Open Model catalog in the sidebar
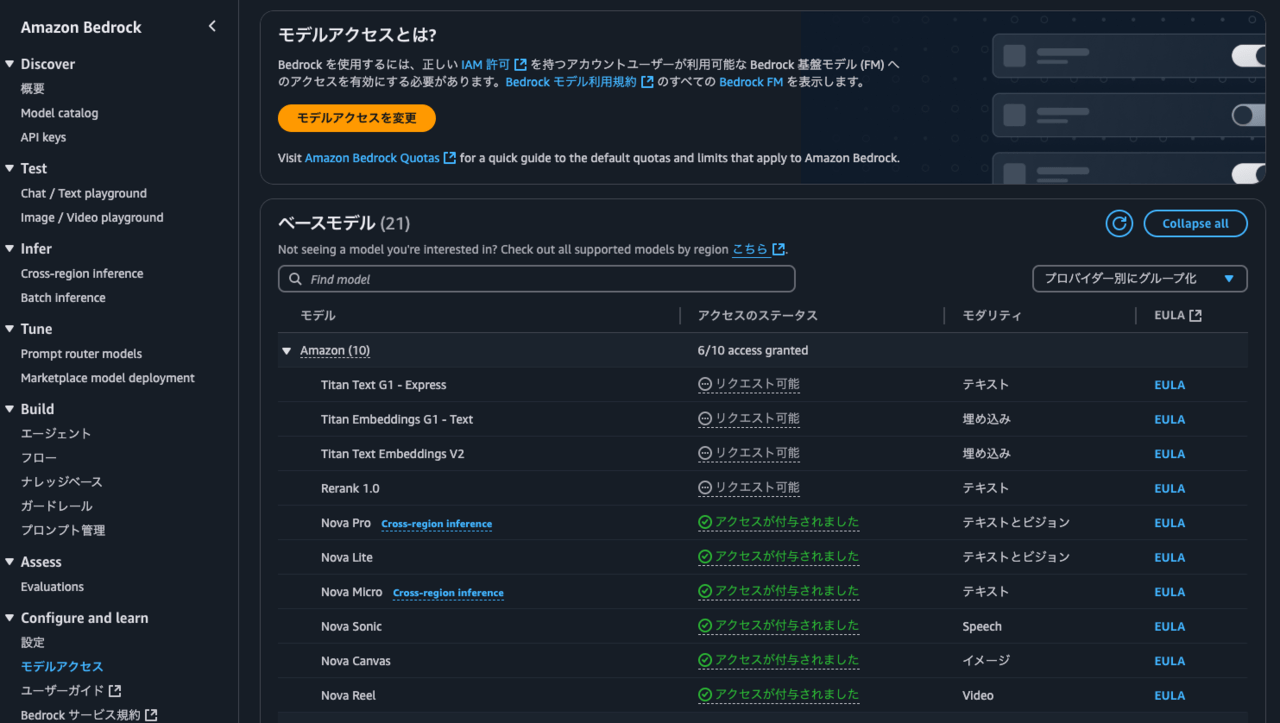The image size is (1280, 723). click(x=59, y=113)
